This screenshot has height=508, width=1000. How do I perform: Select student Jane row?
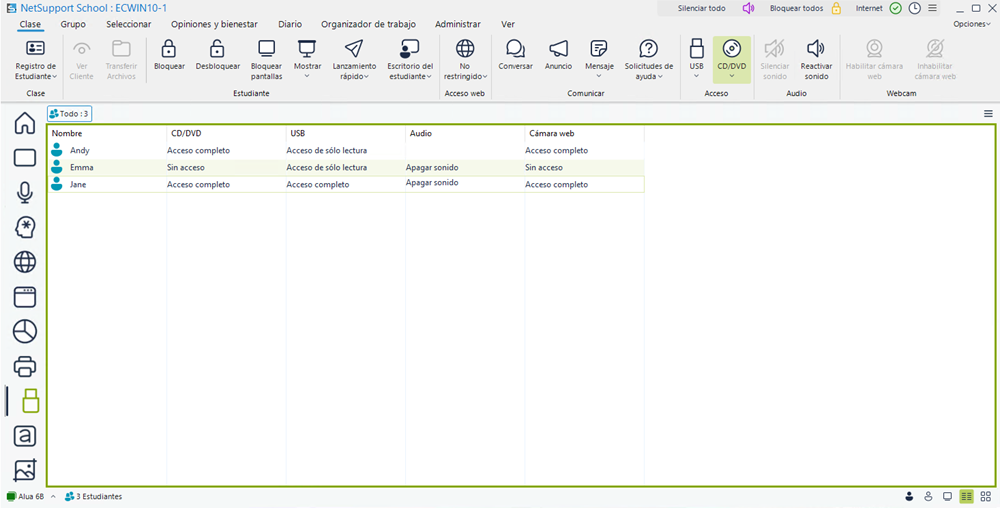(346, 184)
